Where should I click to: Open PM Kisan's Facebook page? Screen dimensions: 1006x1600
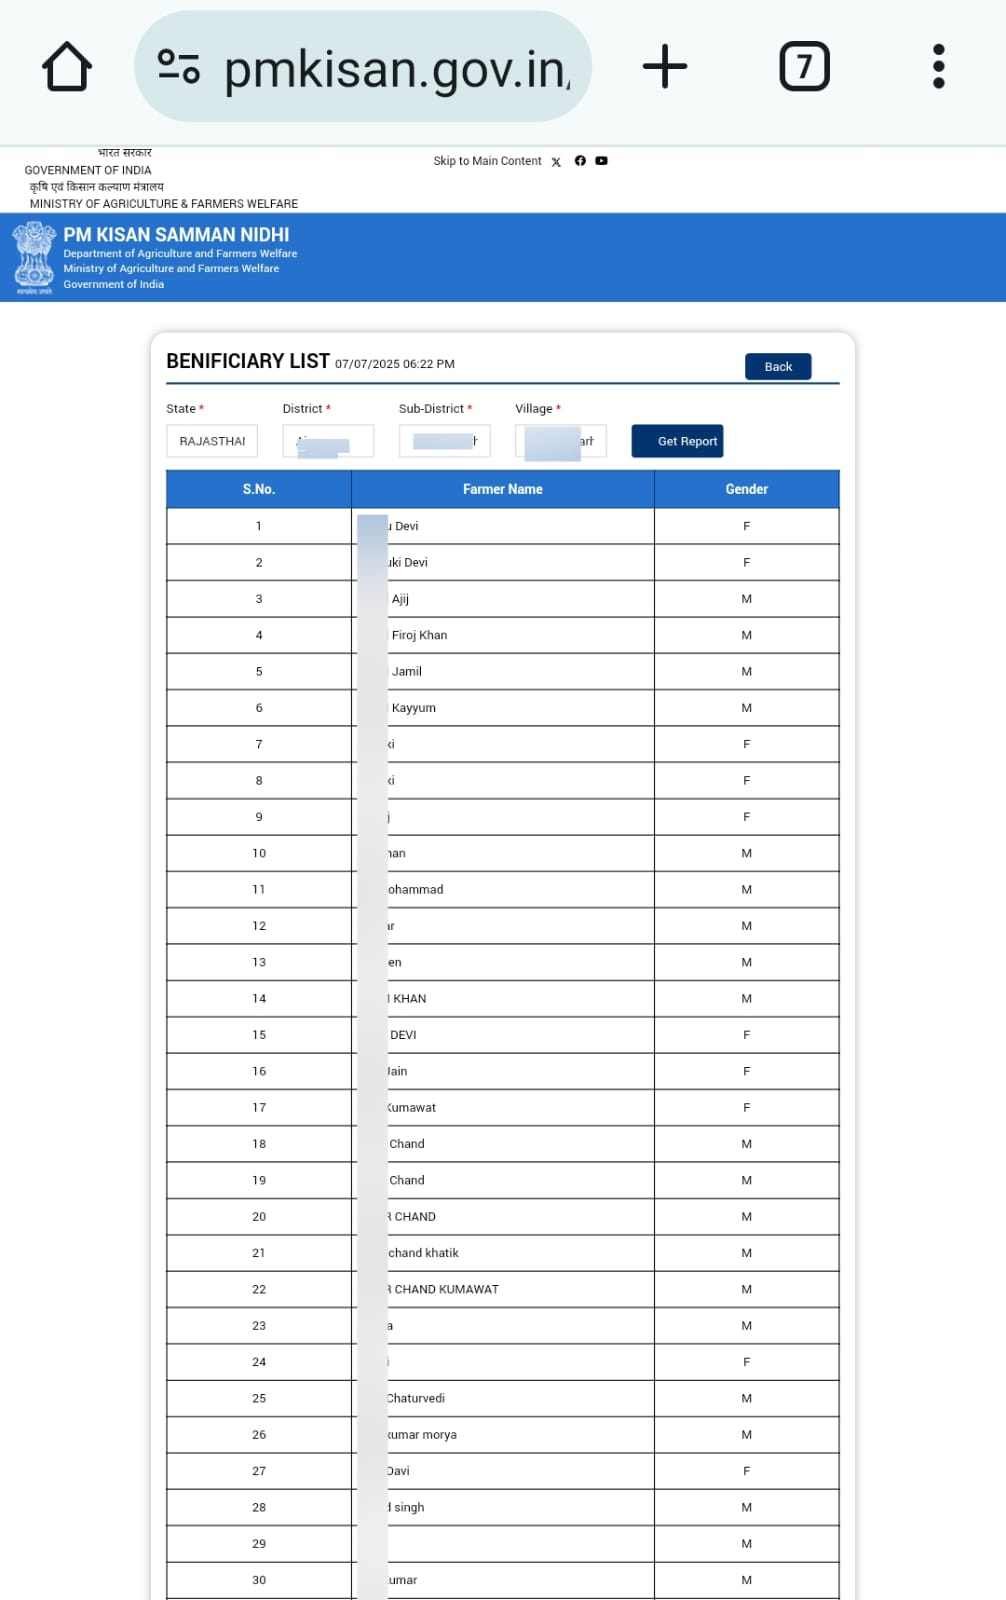coord(580,160)
